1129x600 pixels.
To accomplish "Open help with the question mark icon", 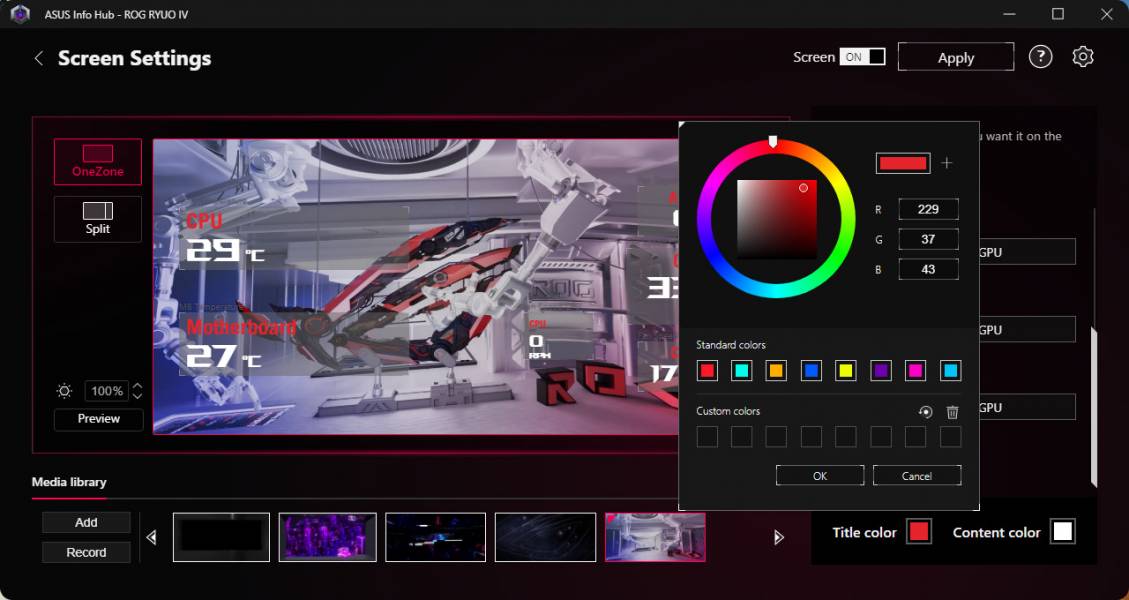I will pos(1040,57).
